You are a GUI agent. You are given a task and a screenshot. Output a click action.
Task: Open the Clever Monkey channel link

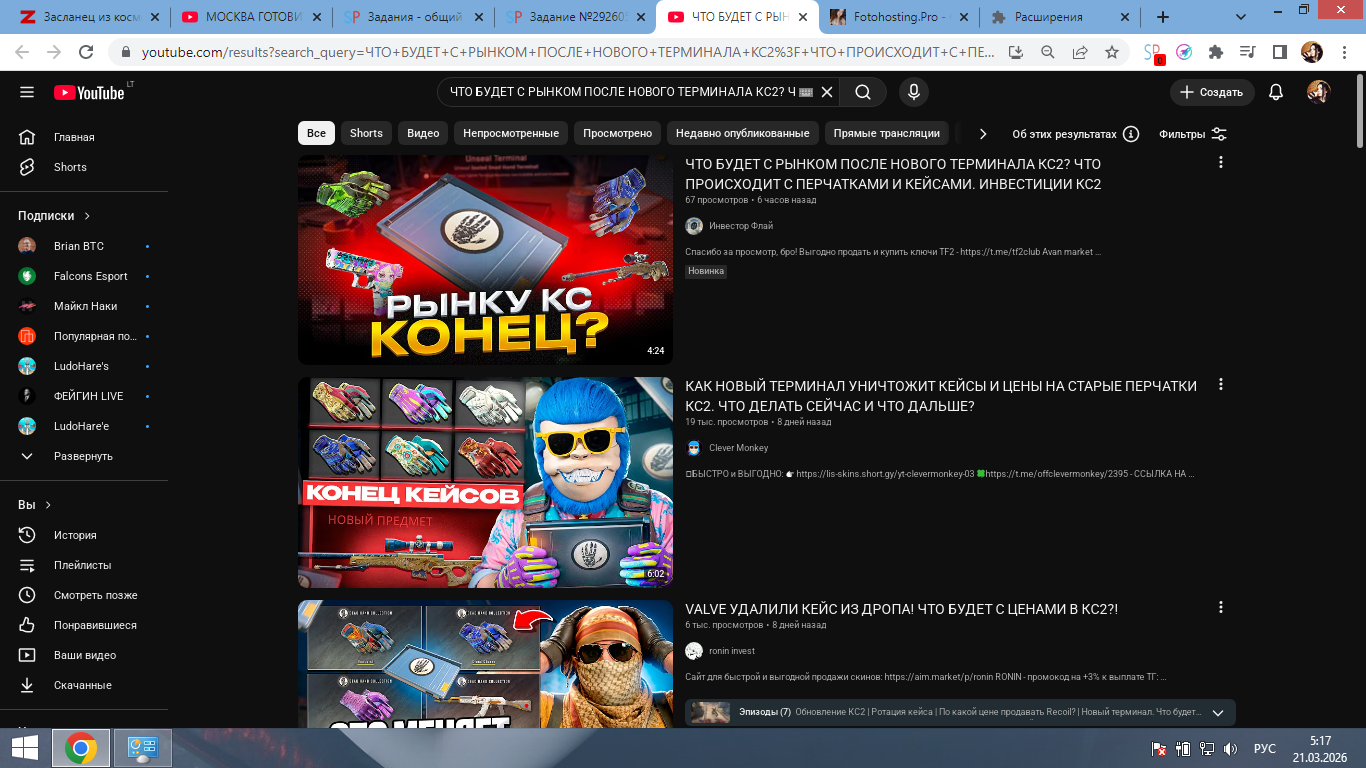pyautogui.click(x=739, y=448)
